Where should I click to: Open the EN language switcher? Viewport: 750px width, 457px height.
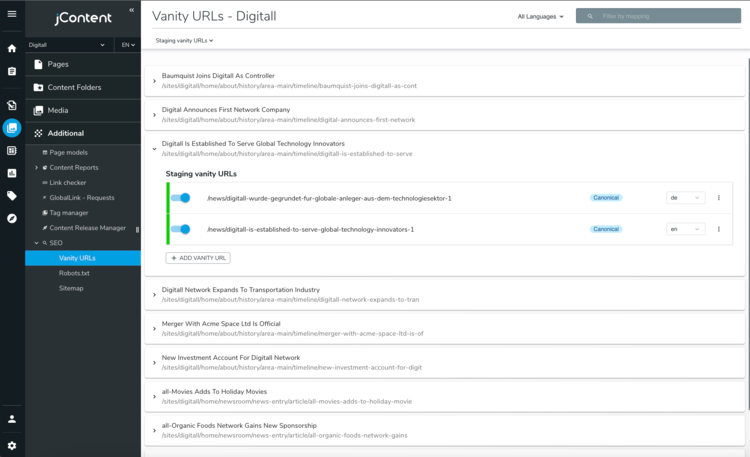[x=128, y=45]
